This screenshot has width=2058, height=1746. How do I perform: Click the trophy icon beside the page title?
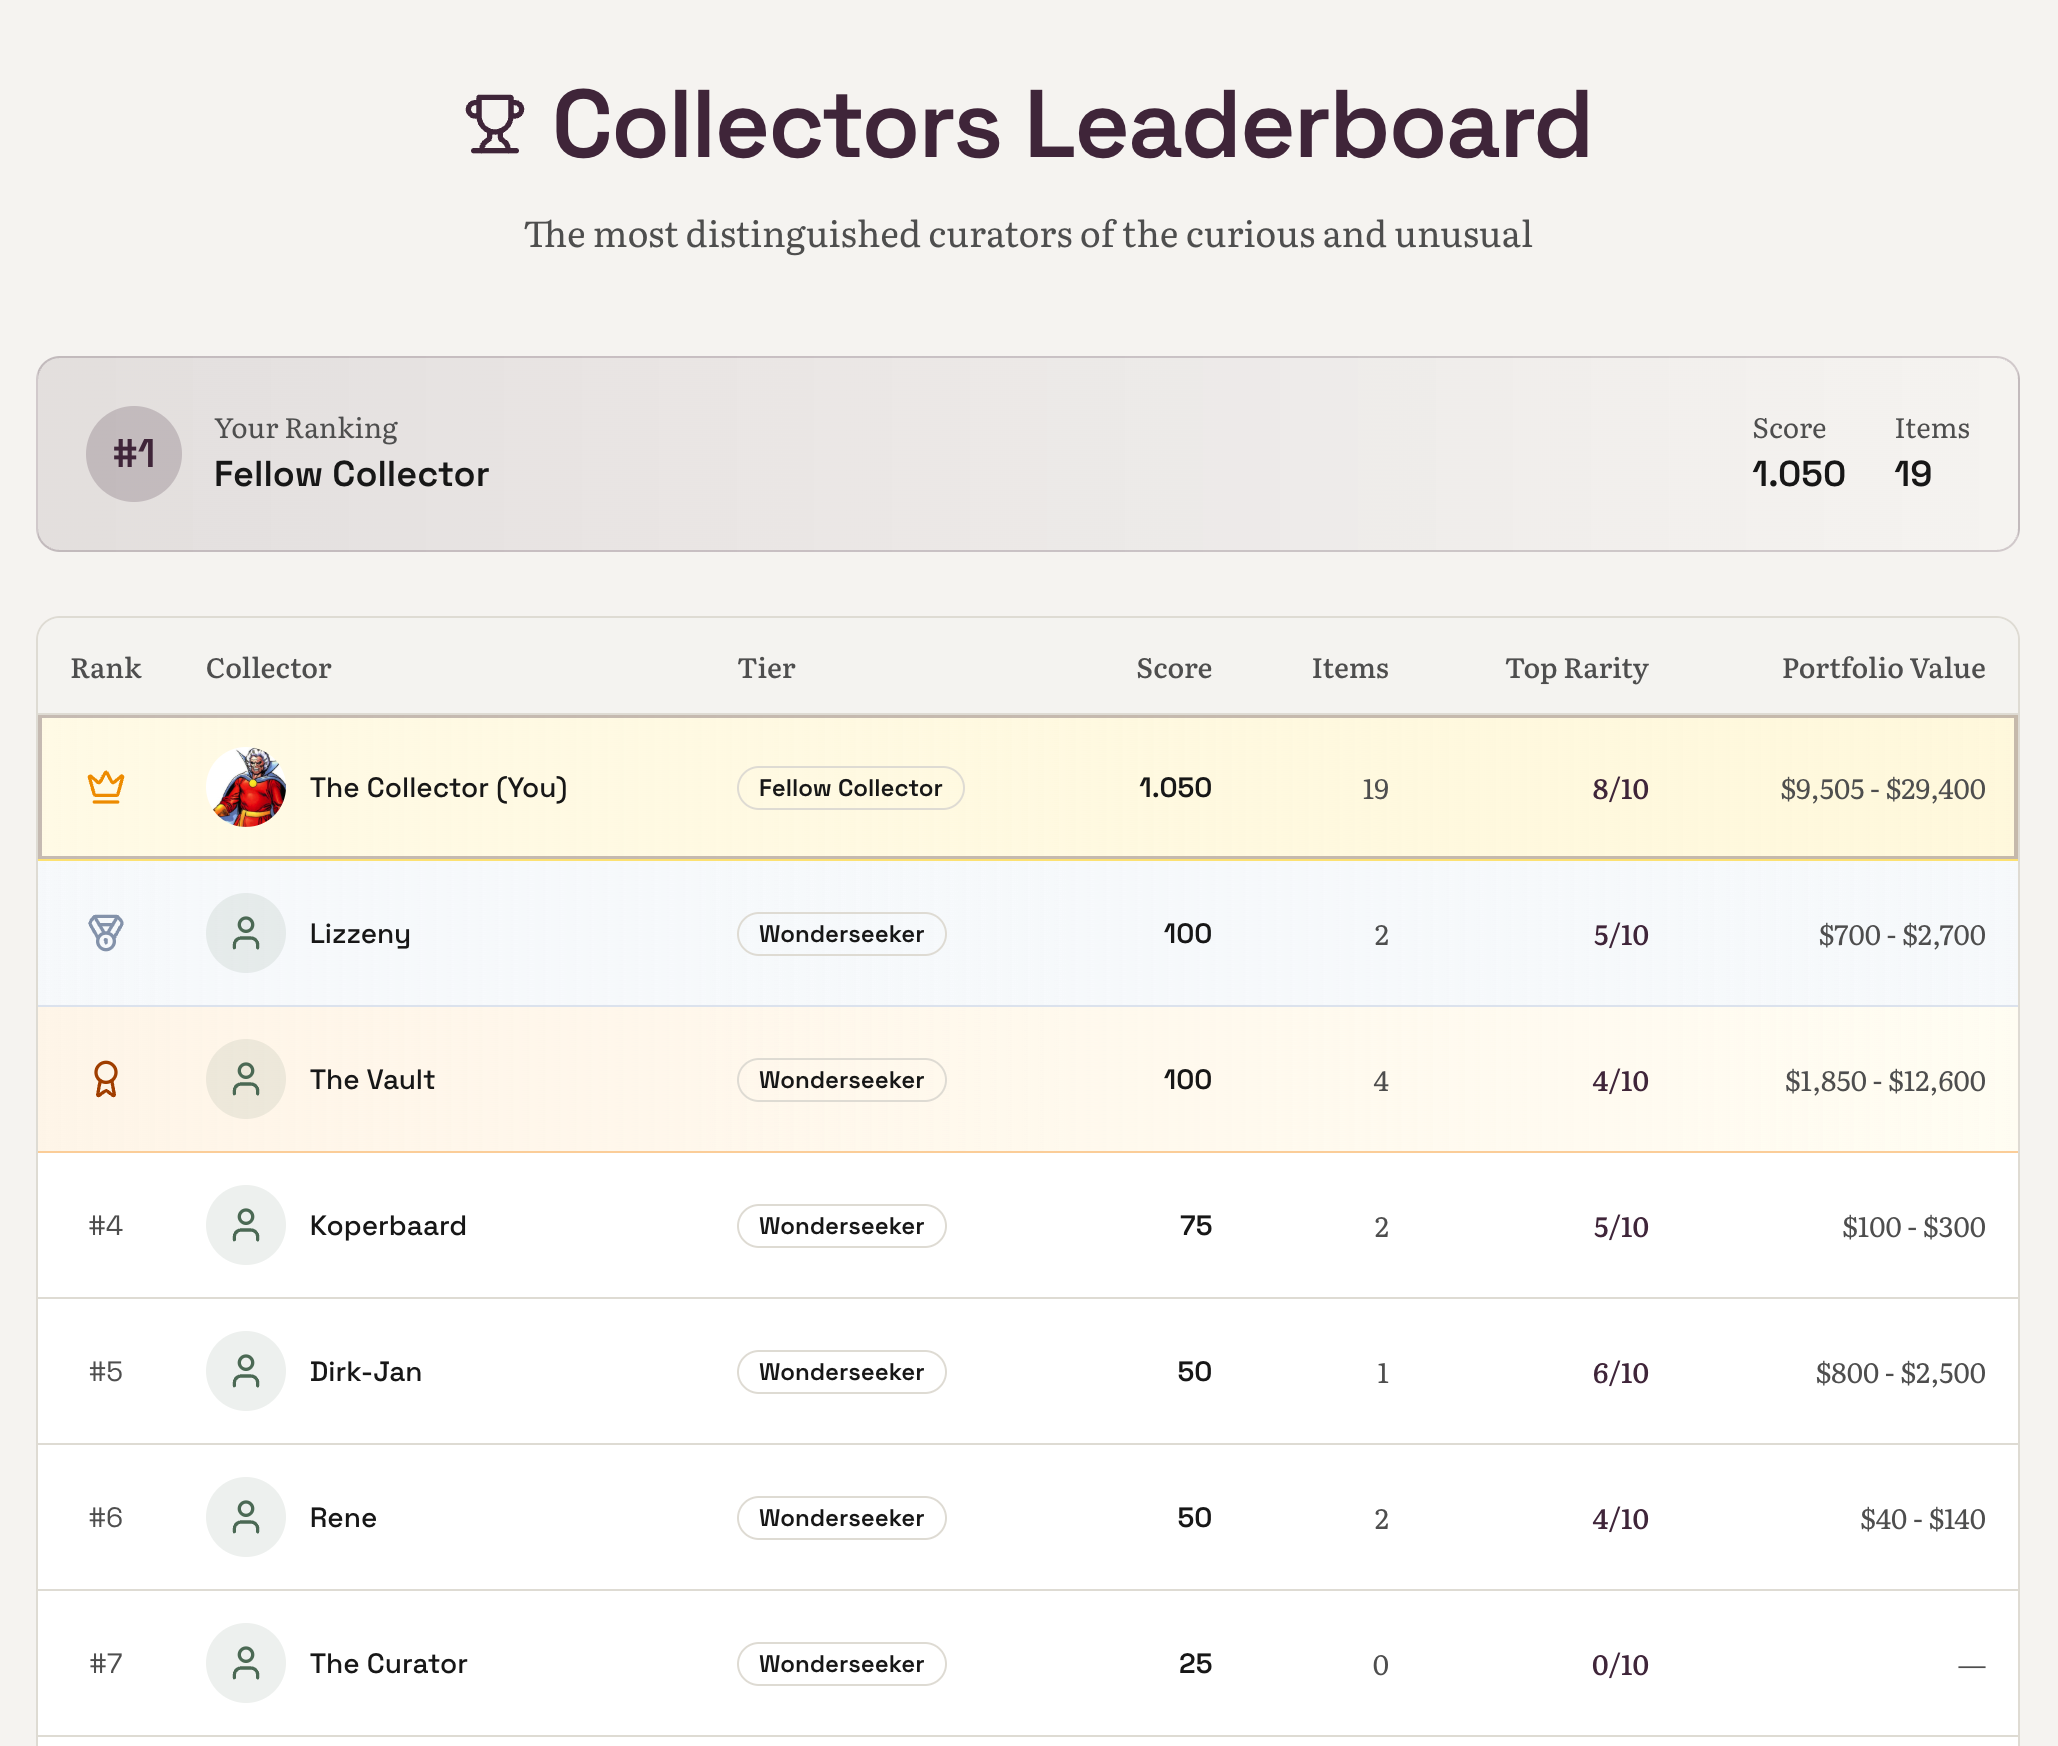click(x=494, y=124)
